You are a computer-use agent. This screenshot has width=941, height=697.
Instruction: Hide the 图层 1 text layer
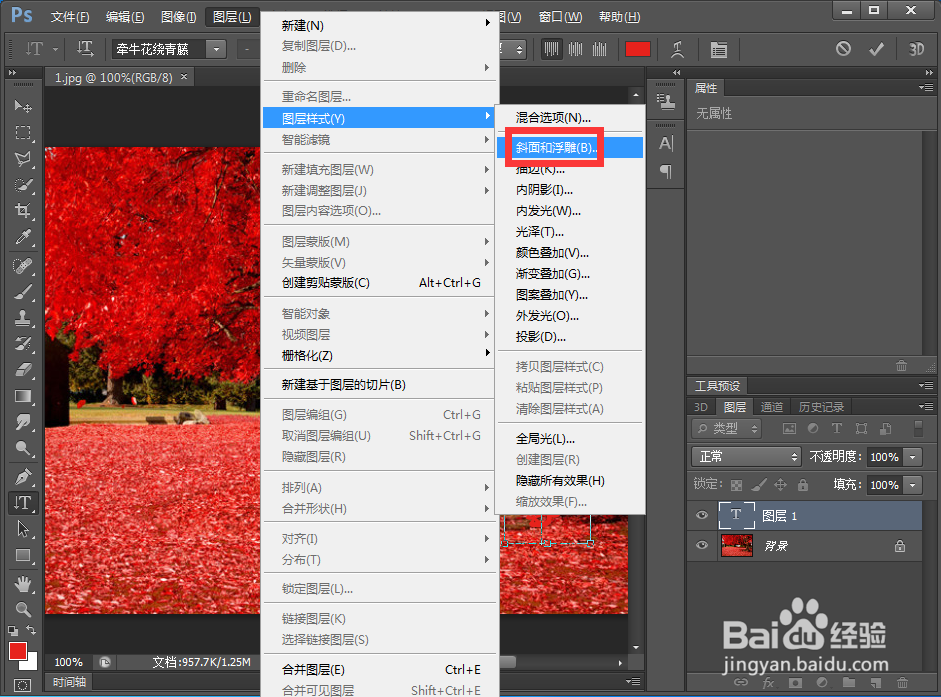[x=701, y=515]
